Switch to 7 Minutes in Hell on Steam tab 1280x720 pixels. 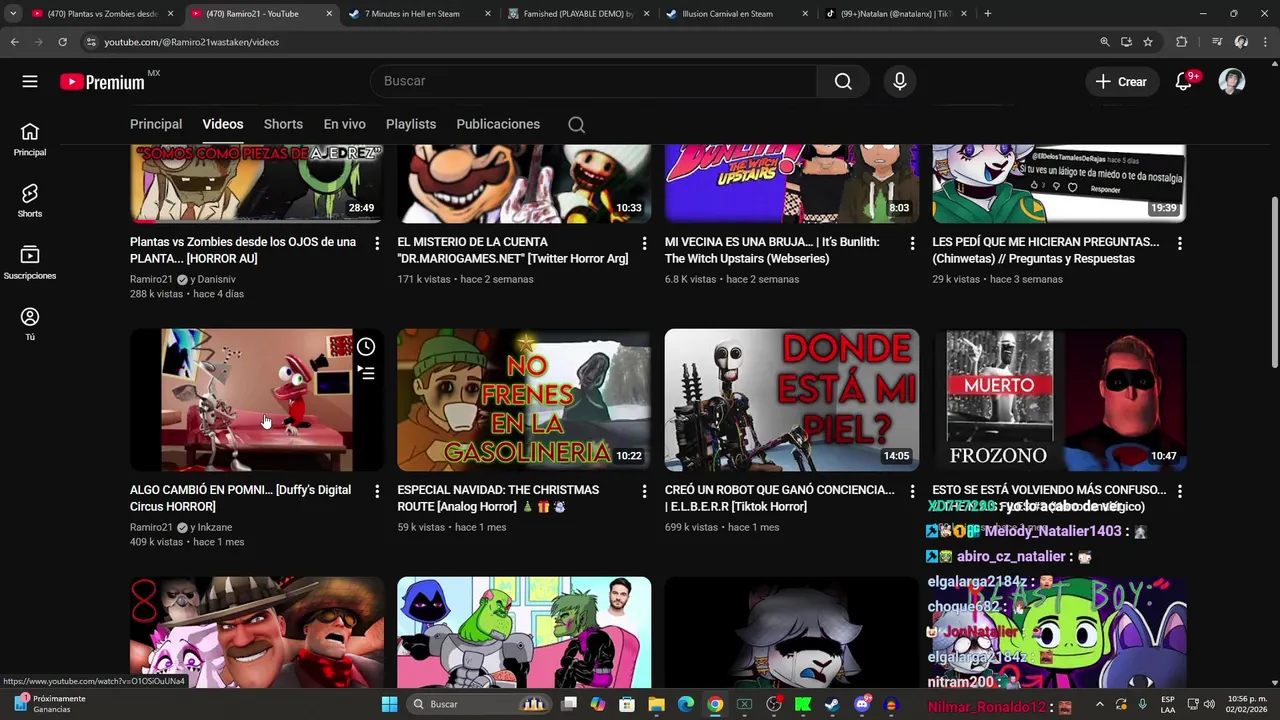point(419,14)
